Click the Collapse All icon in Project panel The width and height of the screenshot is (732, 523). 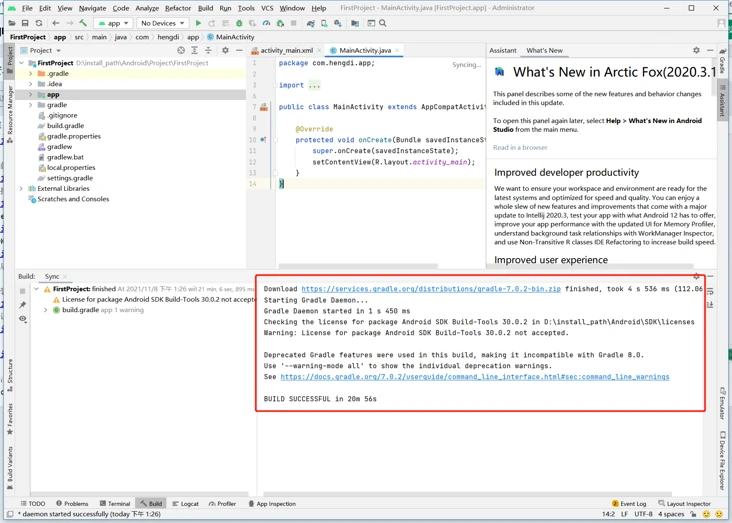click(x=208, y=50)
